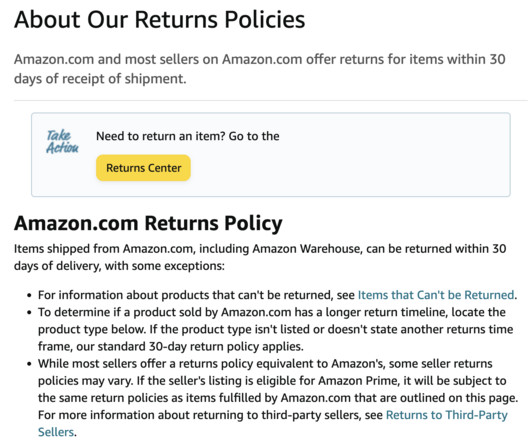The width and height of the screenshot is (530, 442).
Task: Click the yellow Returns Center button
Action: [143, 168]
